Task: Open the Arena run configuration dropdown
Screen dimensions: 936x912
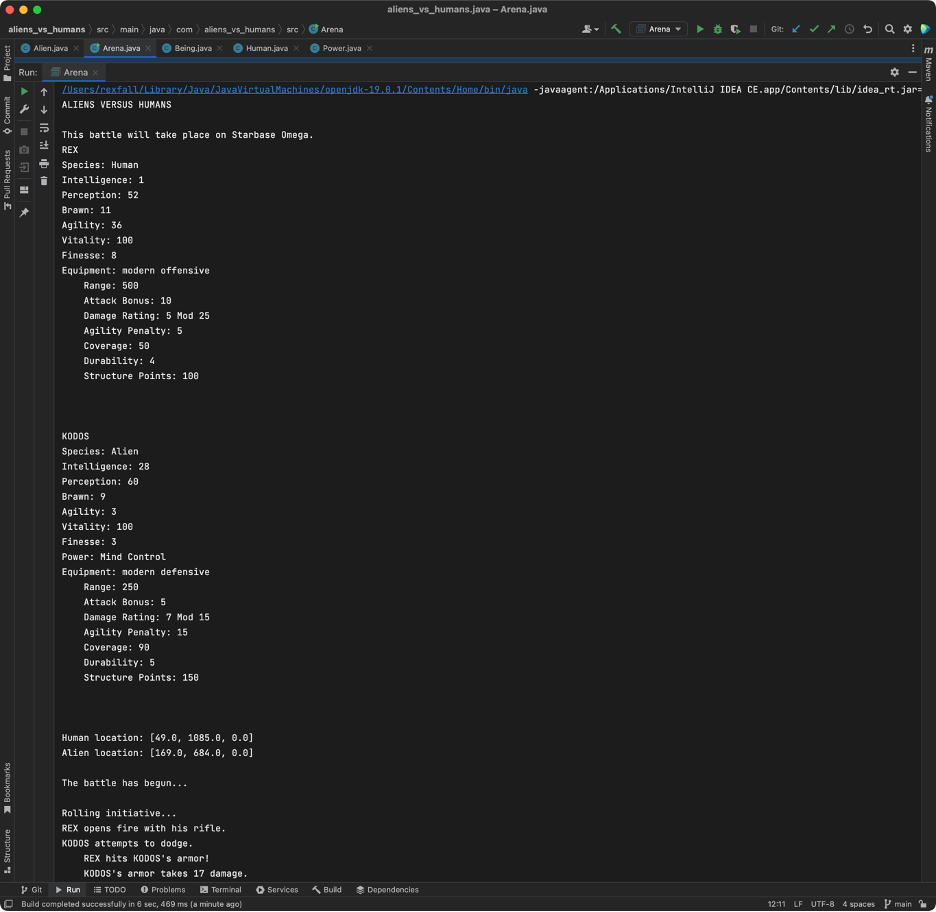Action: pos(660,29)
